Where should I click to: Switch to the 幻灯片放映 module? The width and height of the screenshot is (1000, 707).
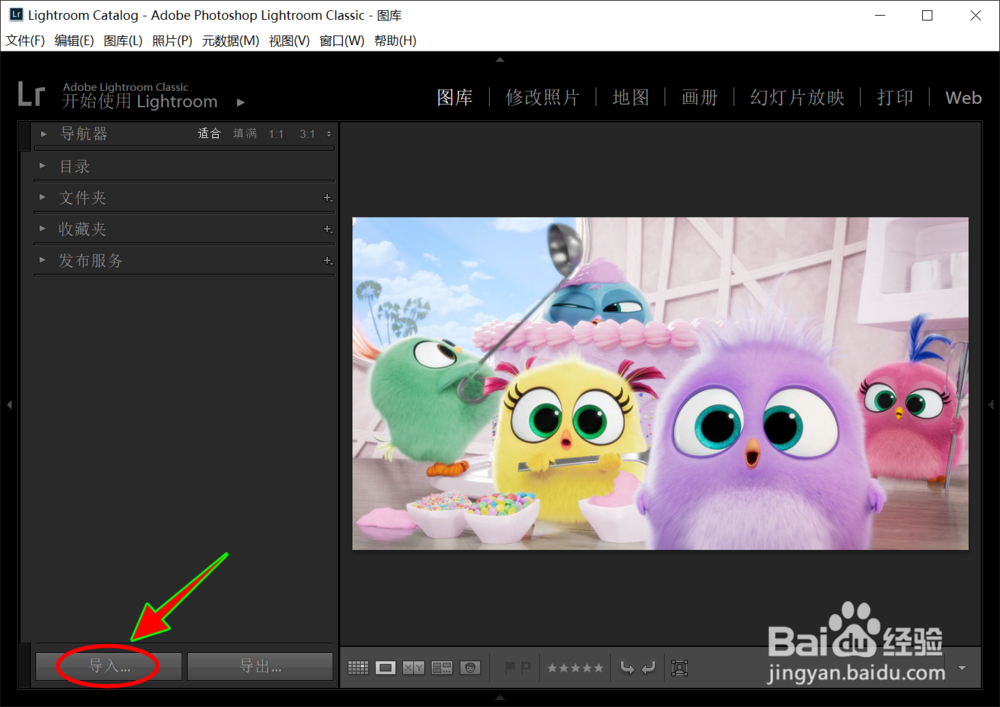pyautogui.click(x=797, y=98)
